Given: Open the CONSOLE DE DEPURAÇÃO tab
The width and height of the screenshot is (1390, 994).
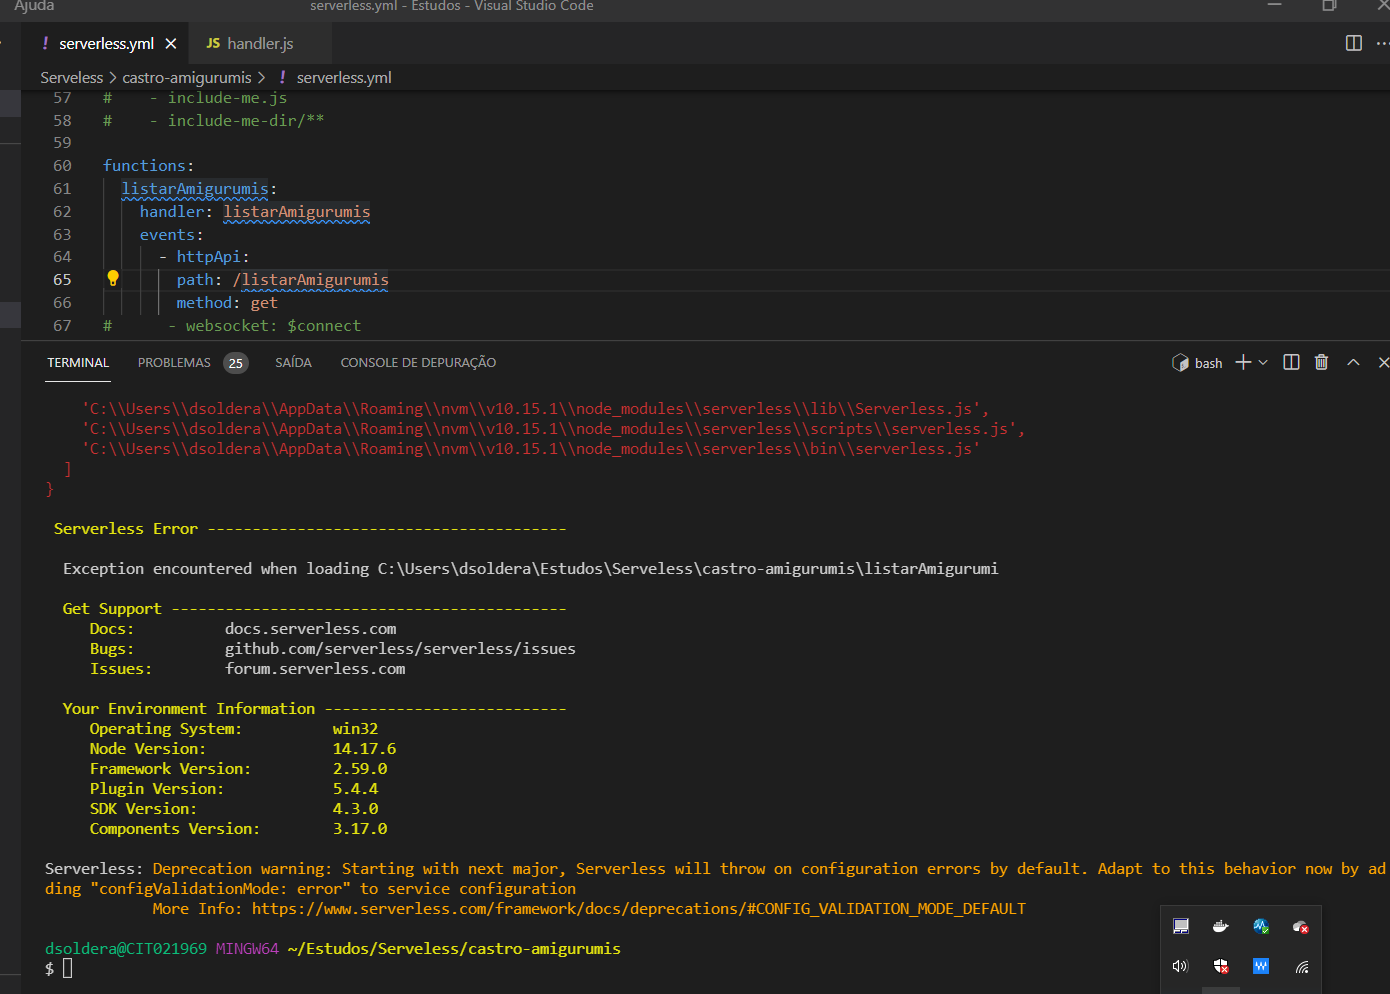Looking at the screenshot, I should (418, 363).
